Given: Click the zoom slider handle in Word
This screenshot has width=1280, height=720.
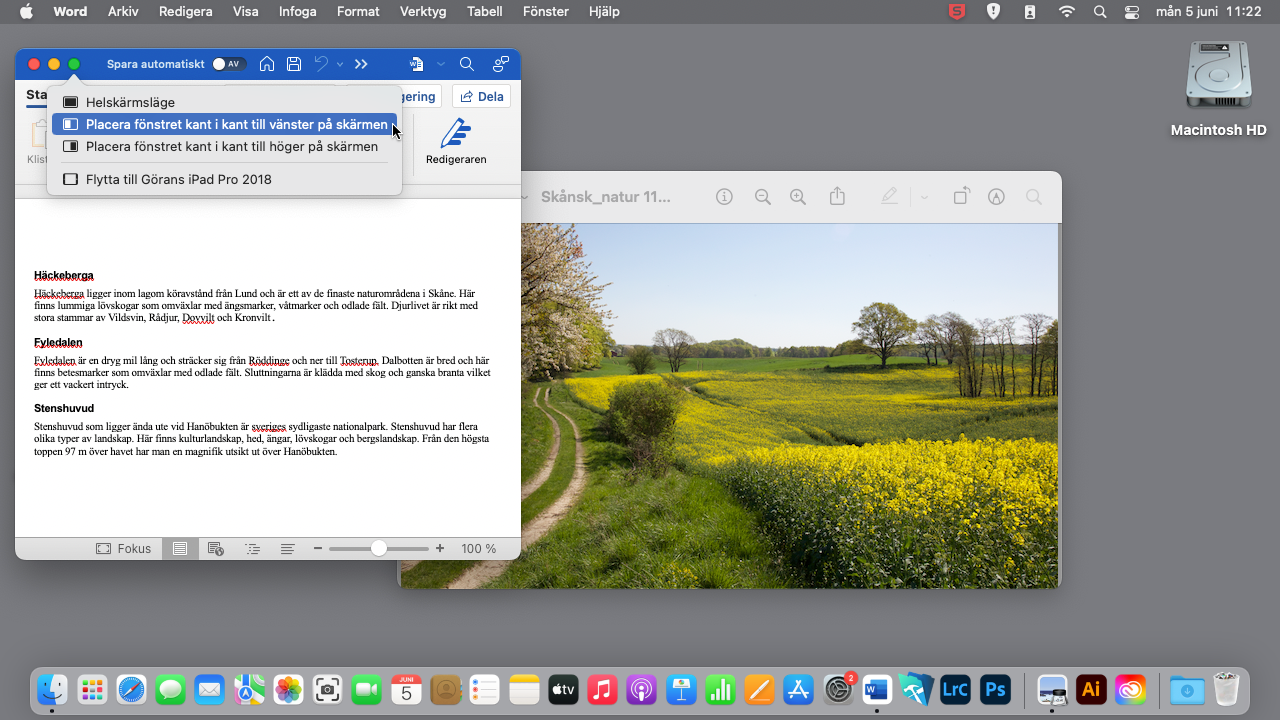Looking at the screenshot, I should tap(378, 549).
